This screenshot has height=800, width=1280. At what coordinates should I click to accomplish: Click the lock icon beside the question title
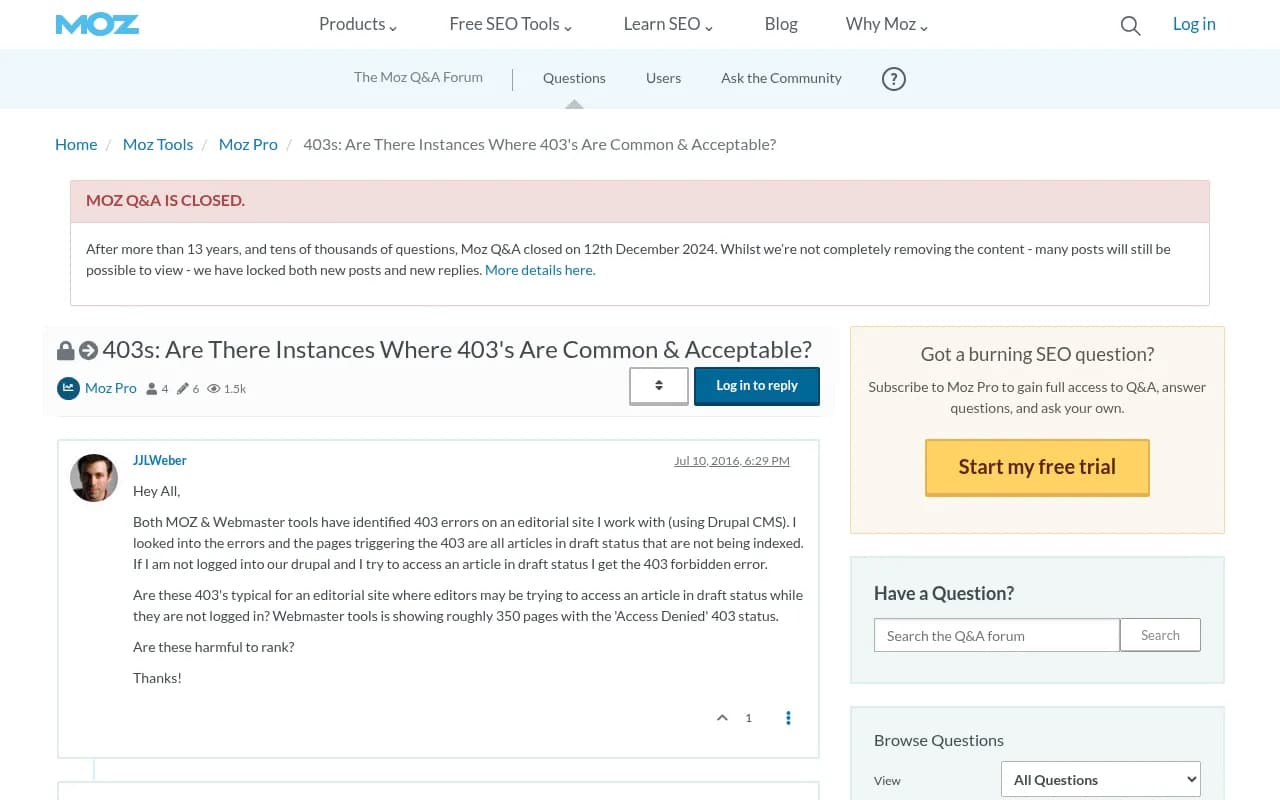tap(65, 350)
